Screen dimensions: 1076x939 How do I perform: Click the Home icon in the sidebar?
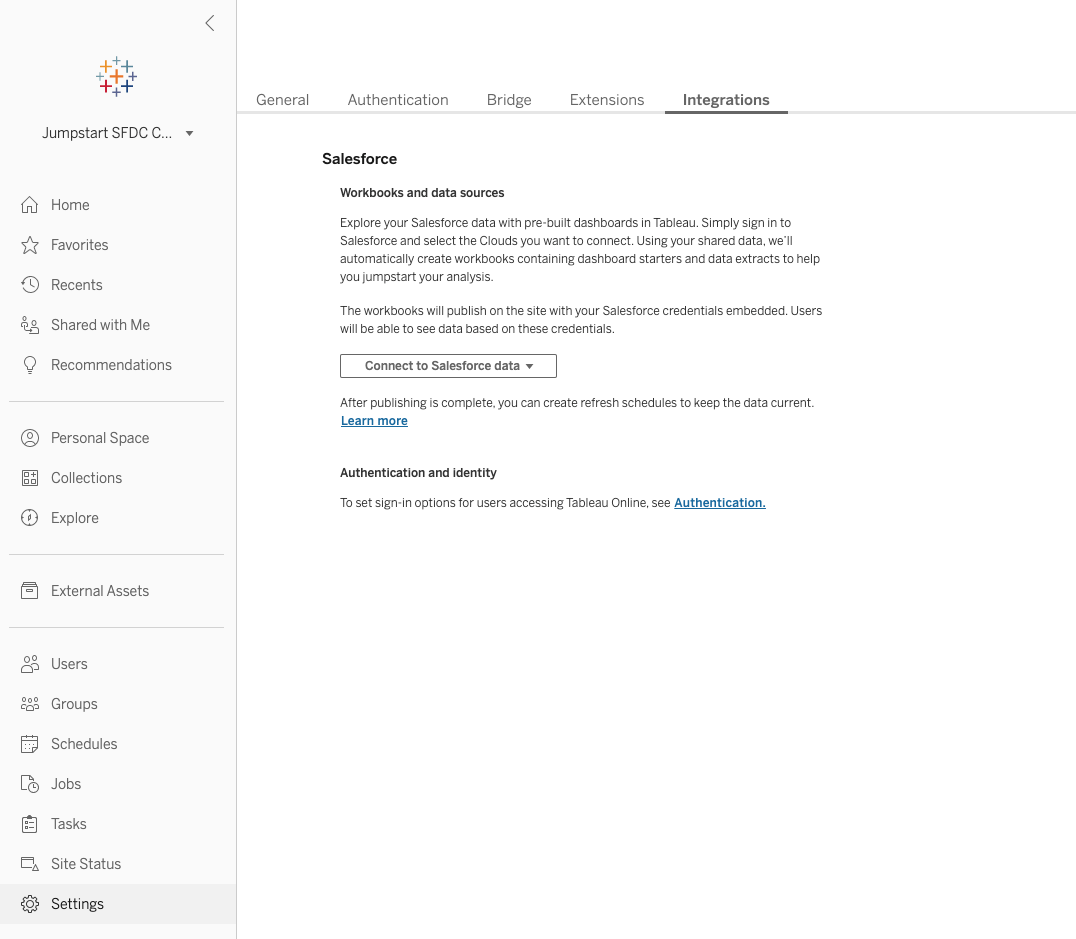click(30, 204)
